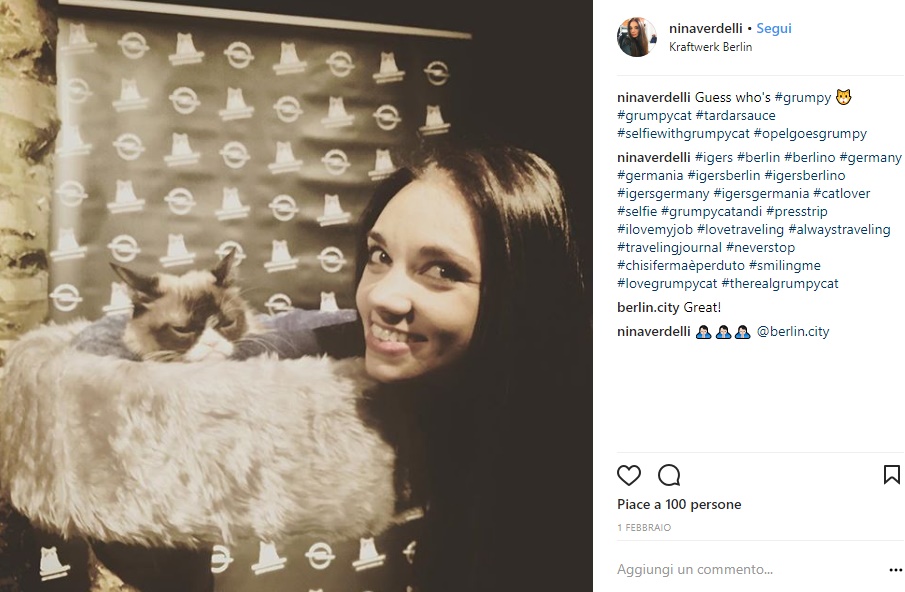Open #grumpycat hashtag
The width and height of the screenshot is (905, 592).
654,115
